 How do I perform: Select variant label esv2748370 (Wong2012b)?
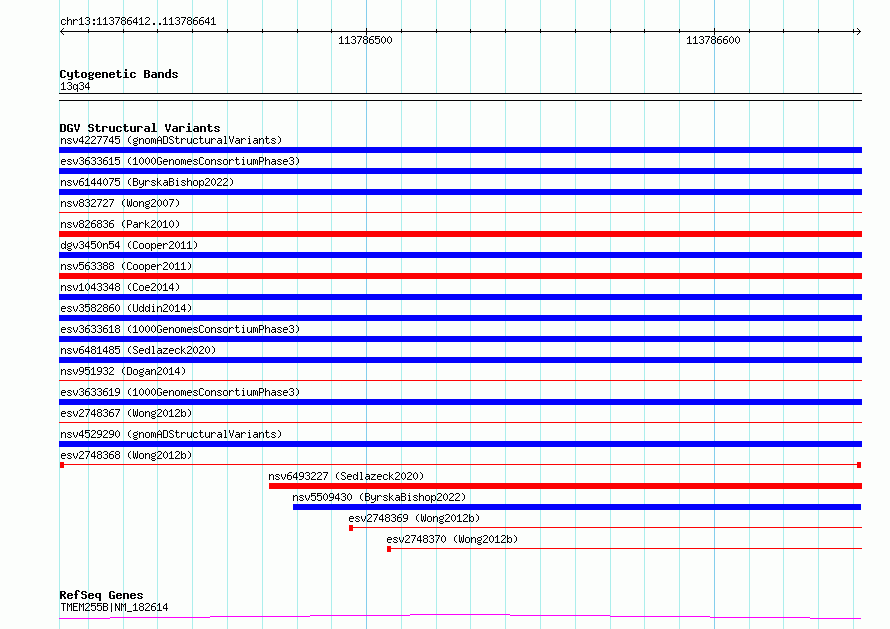coord(452,539)
